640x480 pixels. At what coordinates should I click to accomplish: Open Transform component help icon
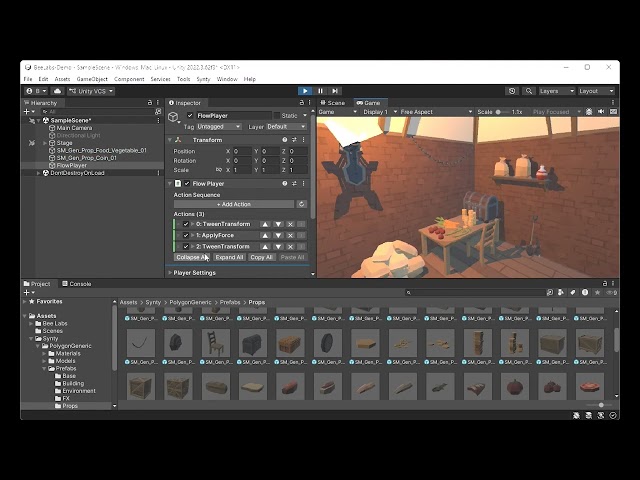click(x=284, y=140)
